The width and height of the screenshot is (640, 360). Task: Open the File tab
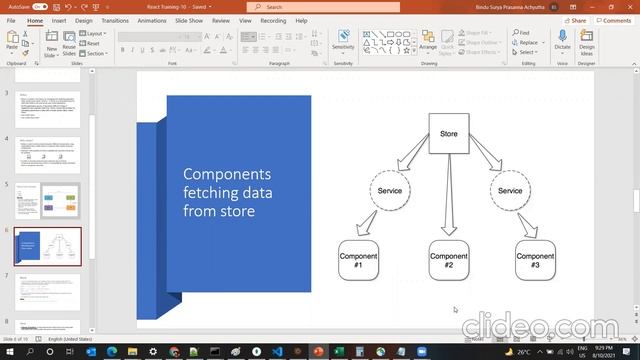11,20
